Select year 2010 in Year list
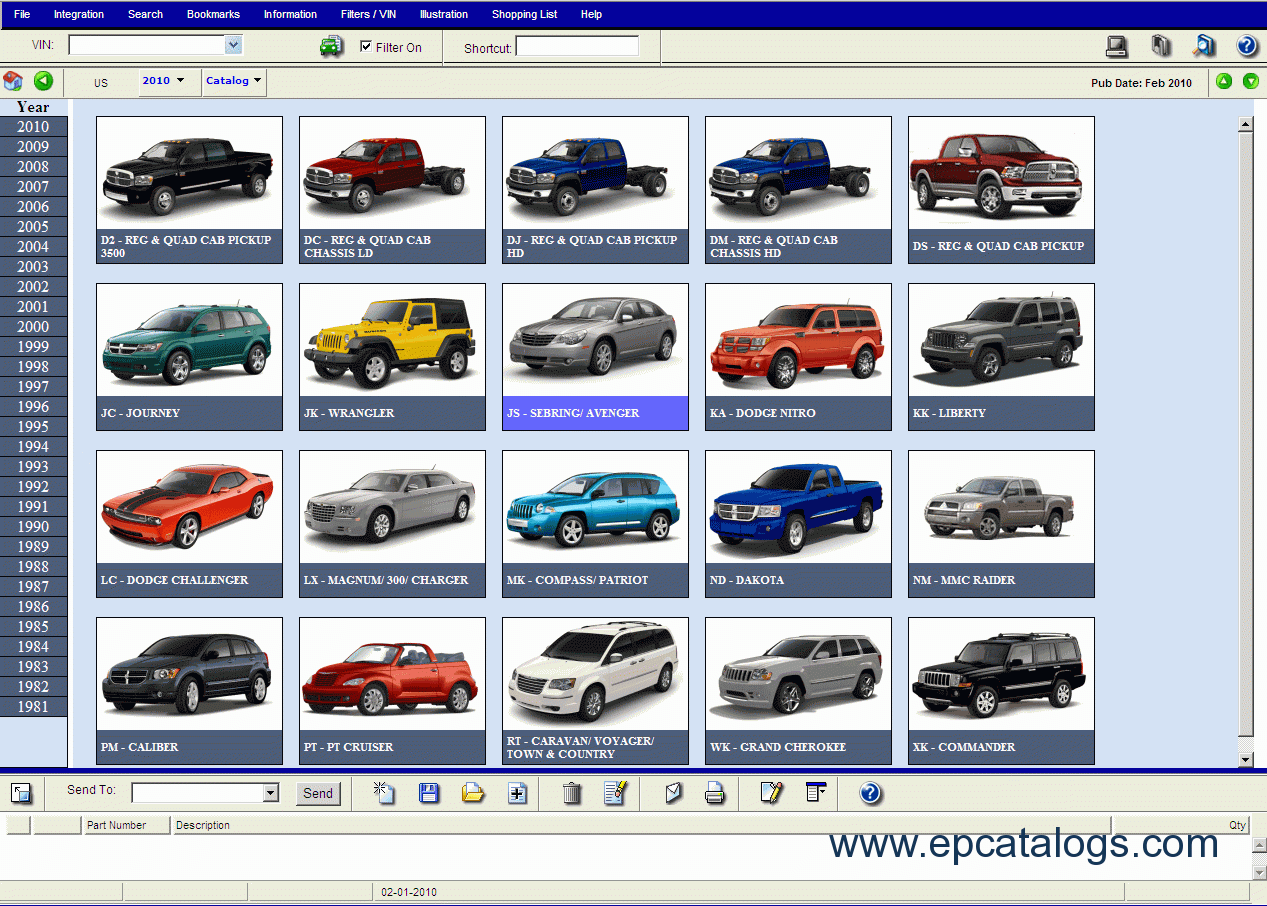This screenshot has width=1267, height=906. (x=33, y=126)
